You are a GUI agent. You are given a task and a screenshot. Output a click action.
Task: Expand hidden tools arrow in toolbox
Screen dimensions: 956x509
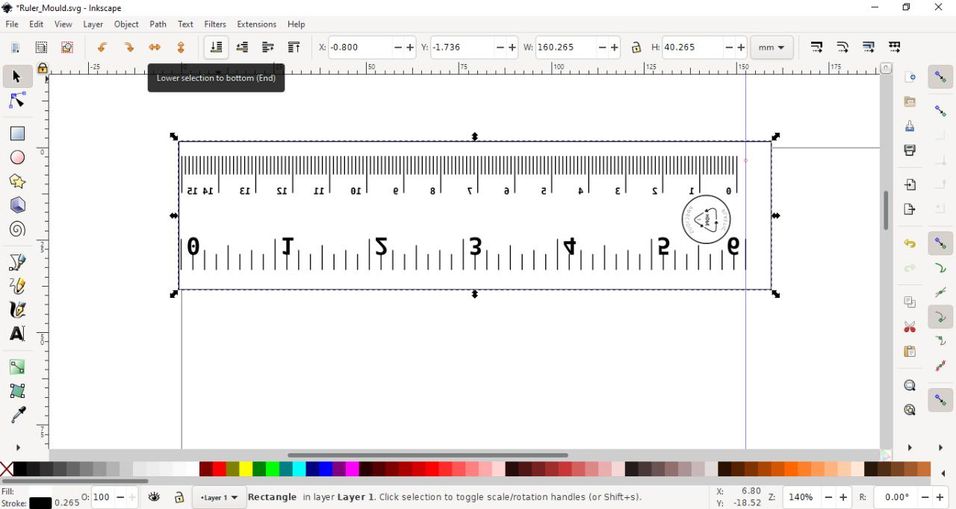pos(18,447)
